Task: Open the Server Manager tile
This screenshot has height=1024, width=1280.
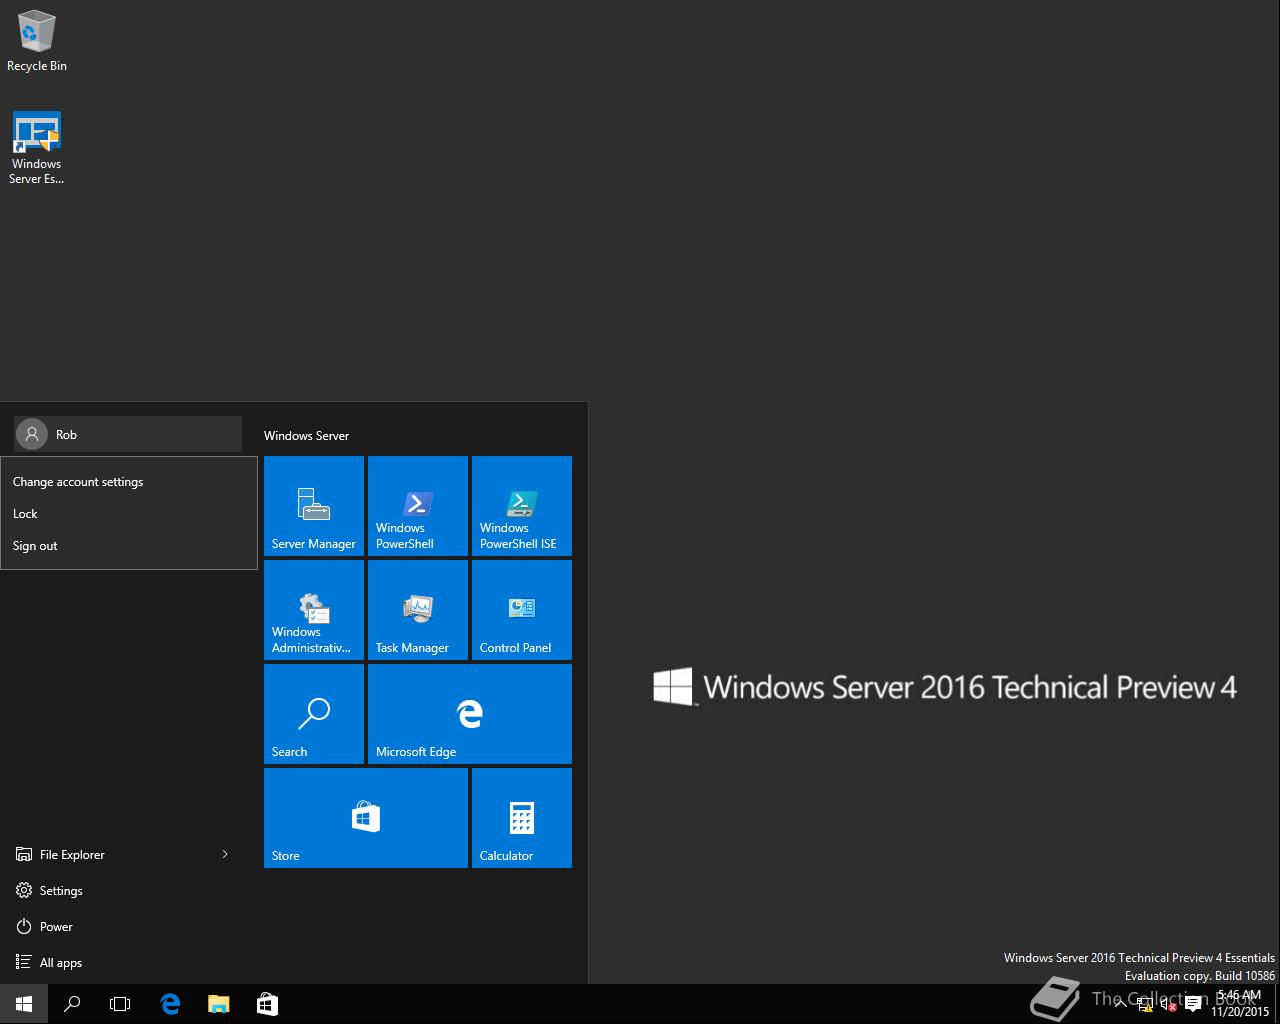Action: (x=314, y=506)
